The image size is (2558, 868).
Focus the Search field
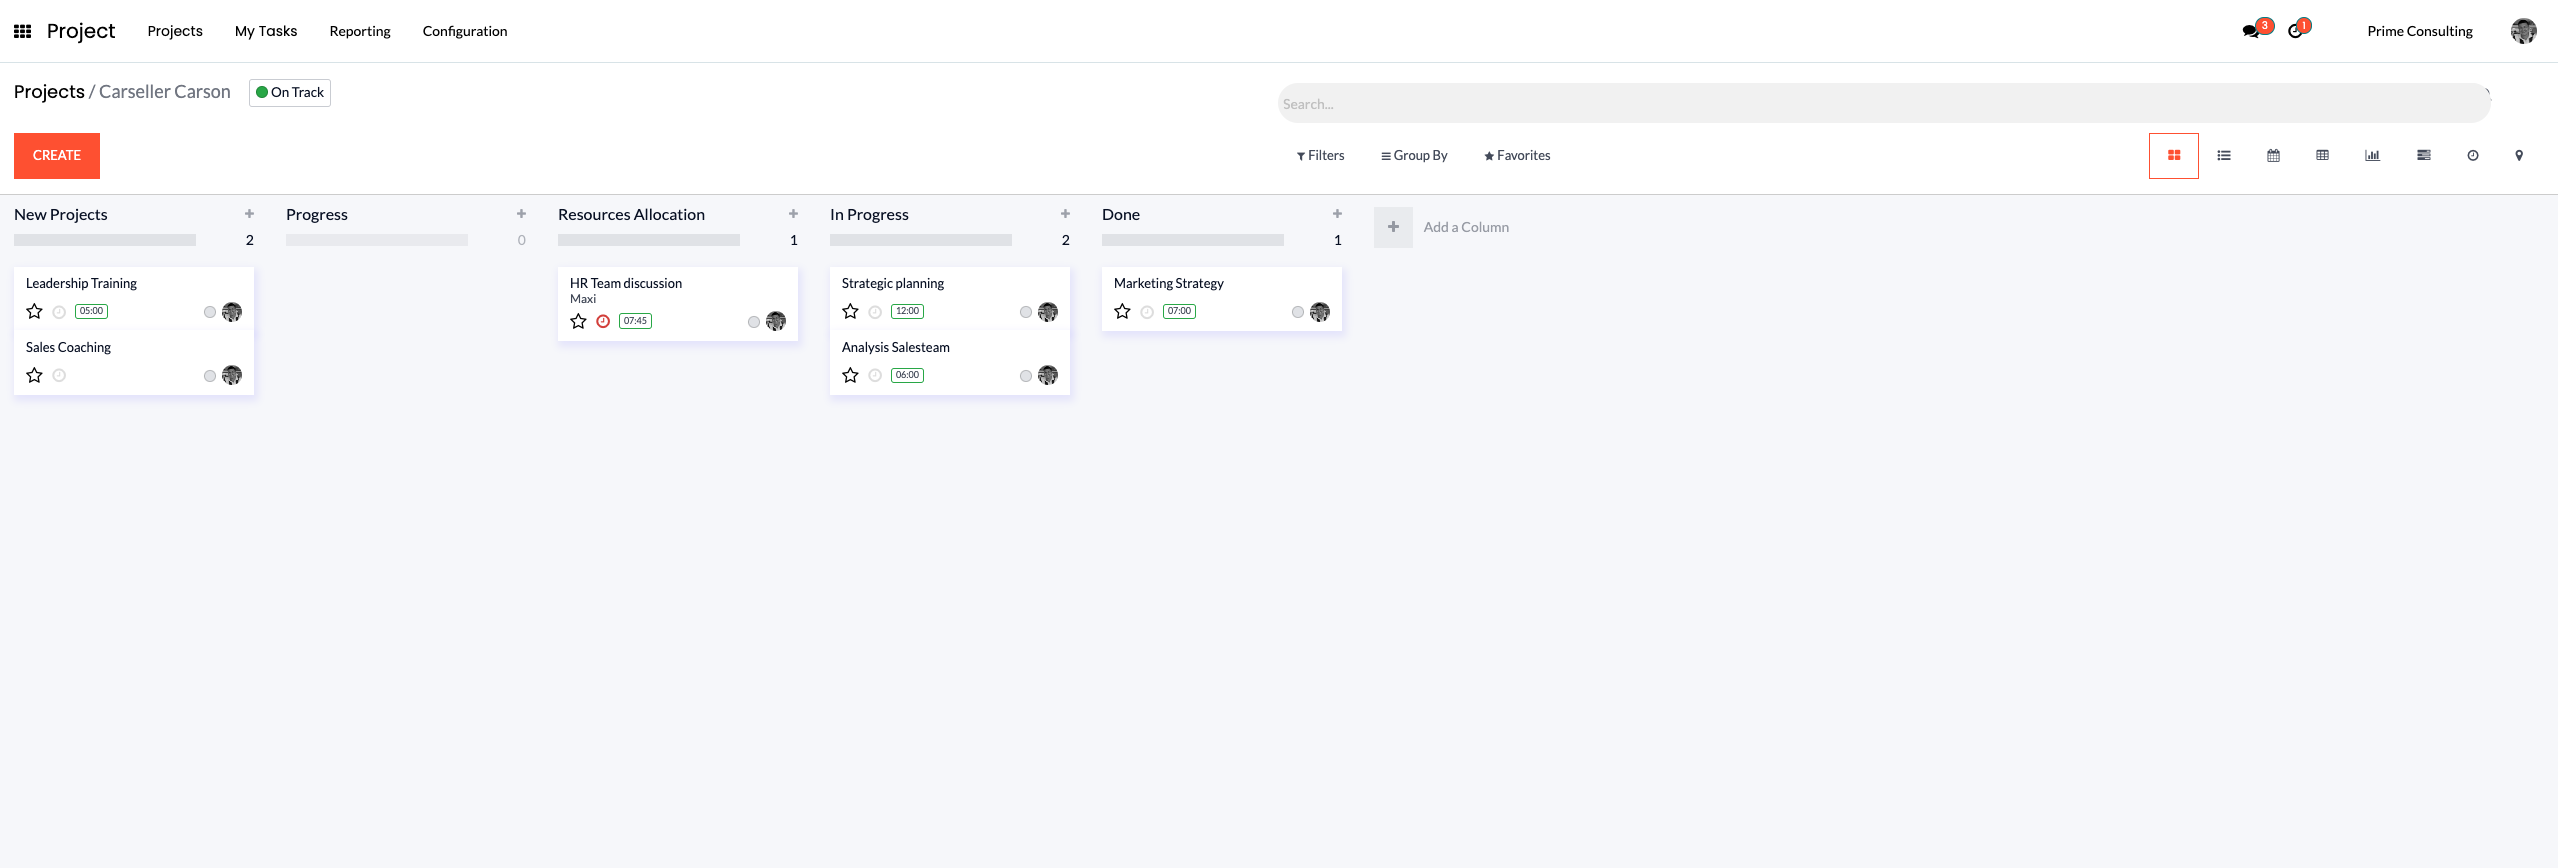point(1884,104)
